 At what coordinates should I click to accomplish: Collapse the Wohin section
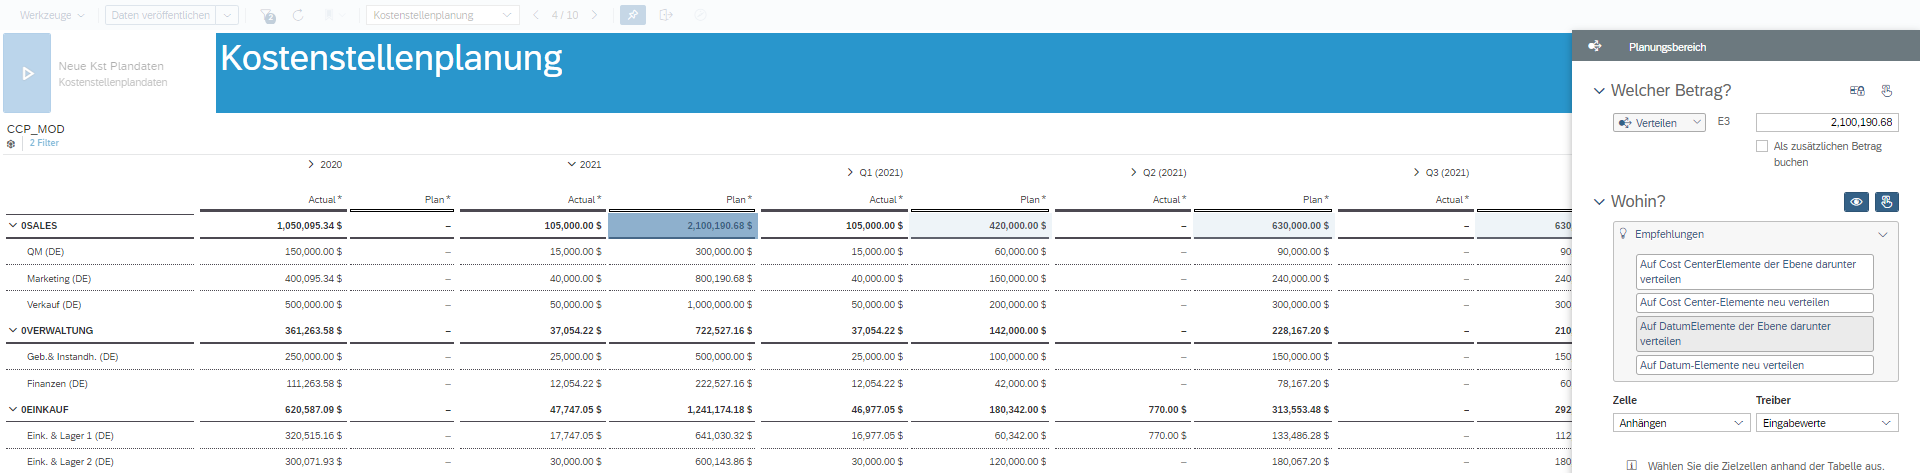(1599, 202)
